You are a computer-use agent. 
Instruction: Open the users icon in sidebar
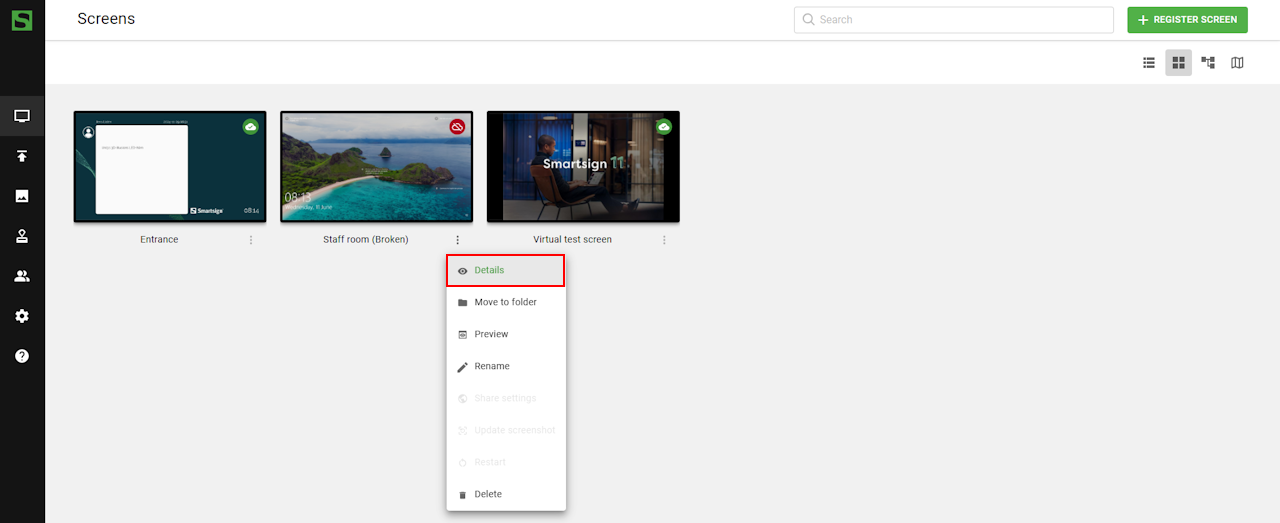click(22, 276)
